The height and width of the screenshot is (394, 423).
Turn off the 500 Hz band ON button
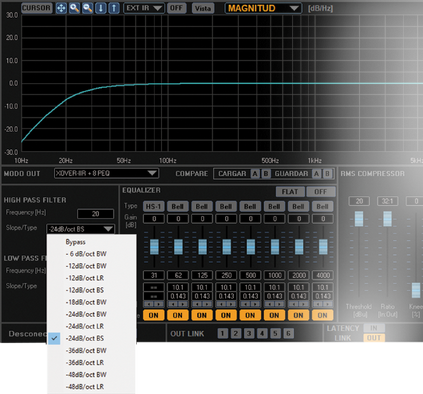click(x=250, y=315)
